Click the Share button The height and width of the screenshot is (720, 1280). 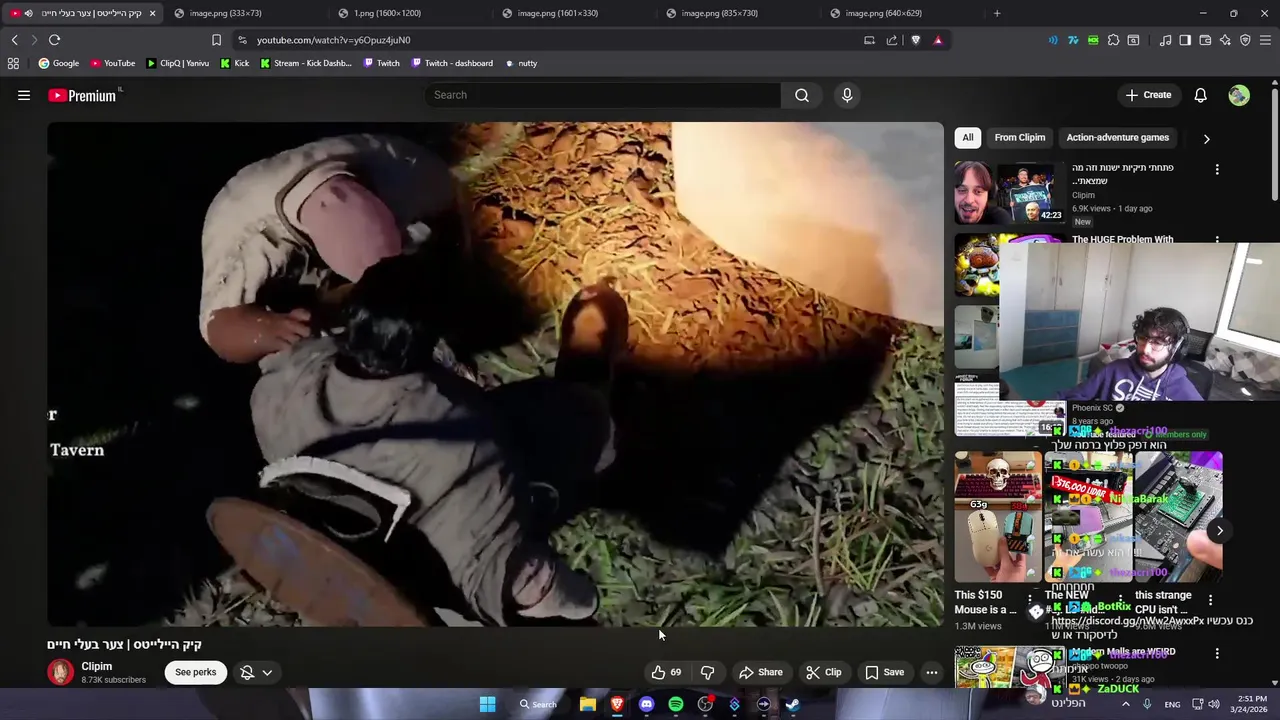click(760, 672)
